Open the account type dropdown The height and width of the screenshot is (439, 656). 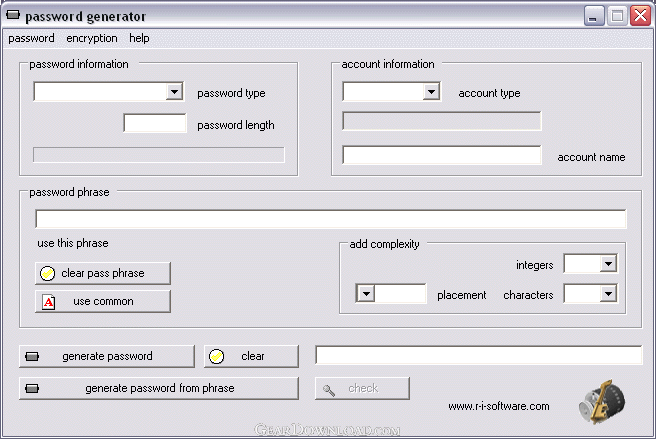tap(431, 92)
